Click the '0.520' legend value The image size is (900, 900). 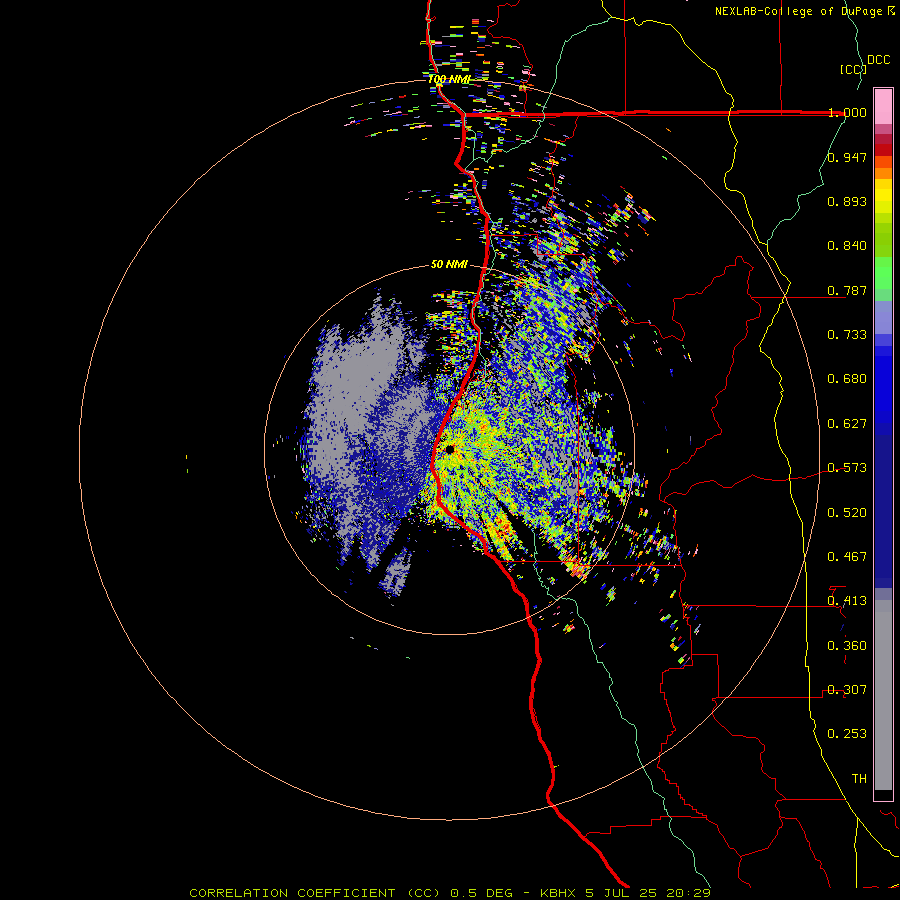847,513
